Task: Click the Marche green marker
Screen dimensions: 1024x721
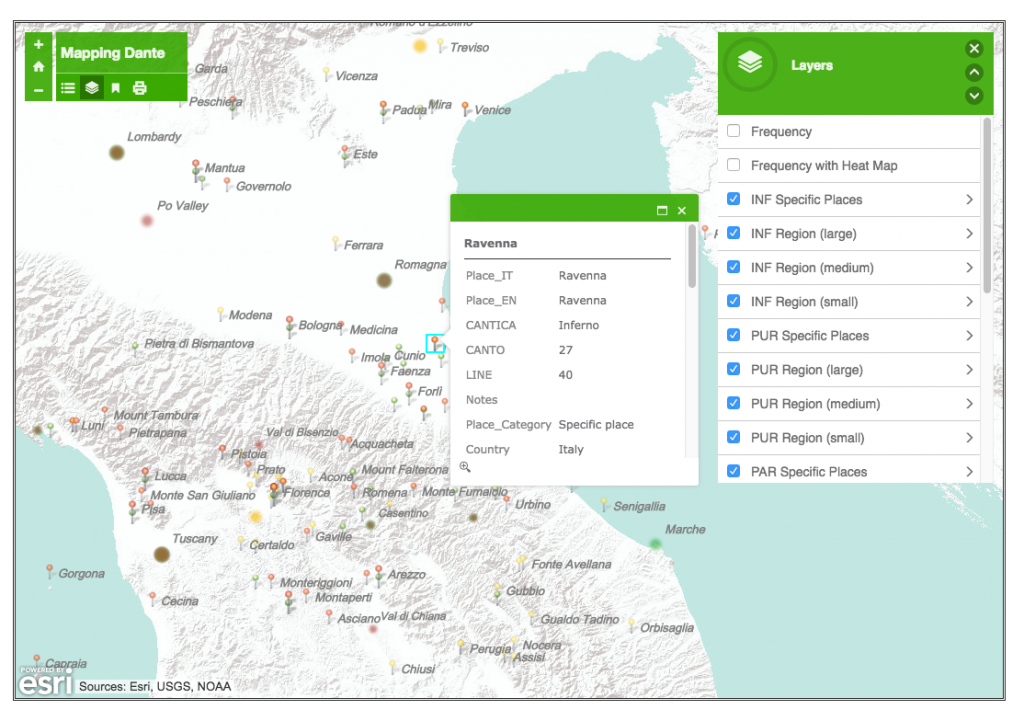Action: (x=656, y=544)
